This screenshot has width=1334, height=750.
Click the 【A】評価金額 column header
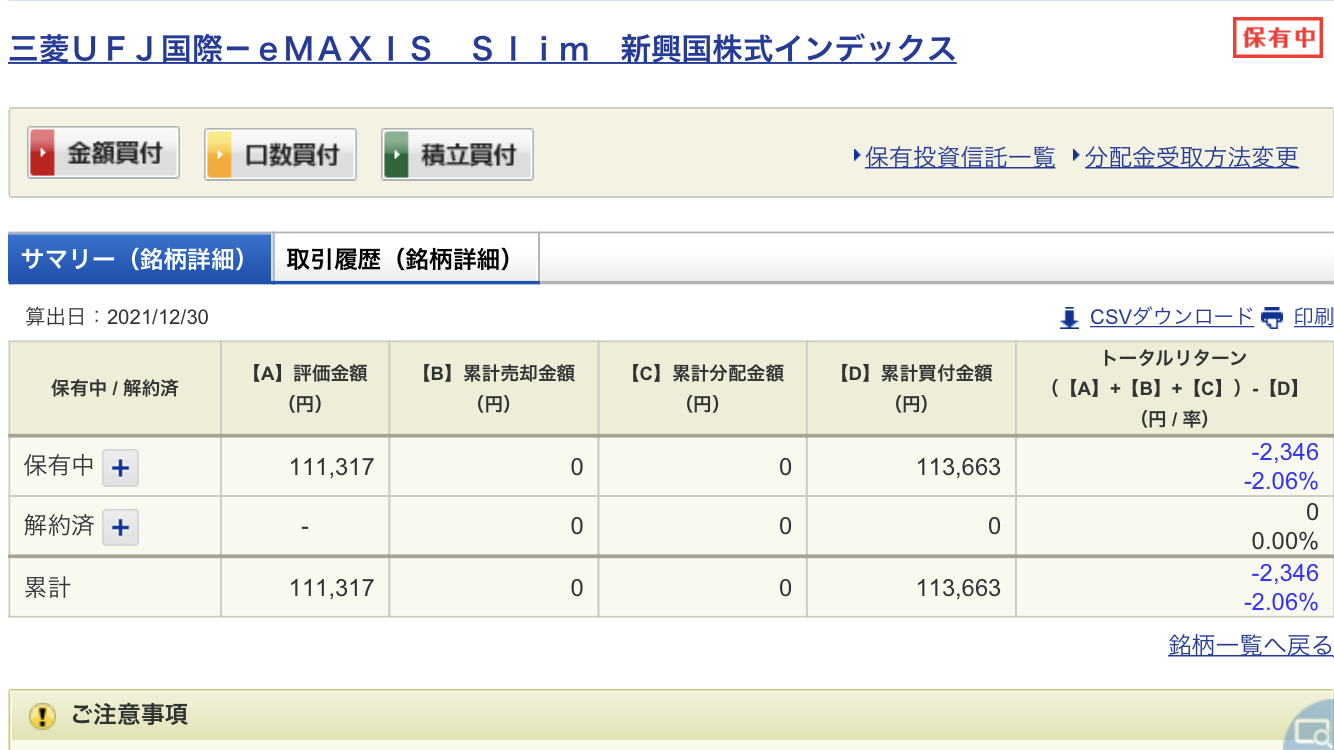click(305, 388)
